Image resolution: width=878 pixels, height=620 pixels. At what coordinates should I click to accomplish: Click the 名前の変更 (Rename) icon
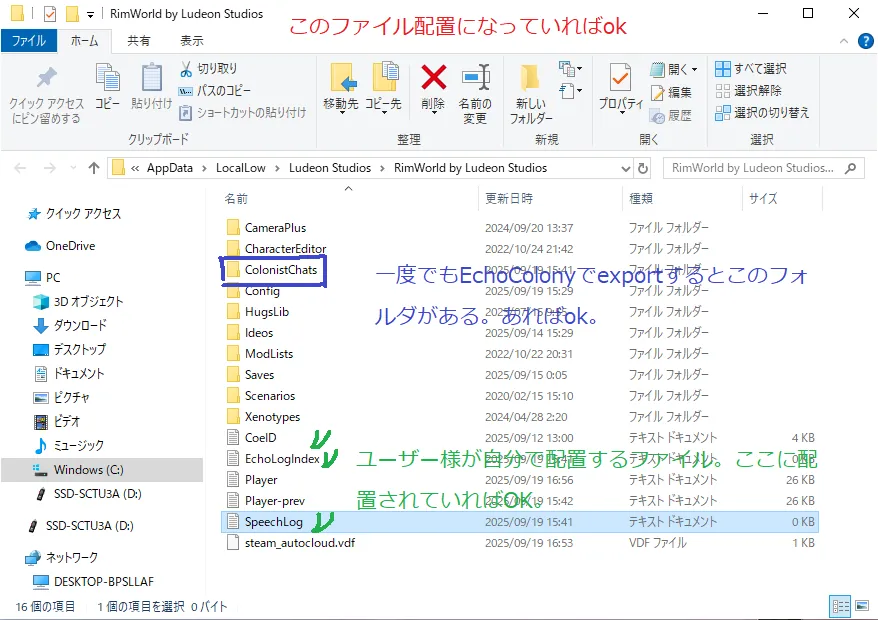(x=475, y=80)
